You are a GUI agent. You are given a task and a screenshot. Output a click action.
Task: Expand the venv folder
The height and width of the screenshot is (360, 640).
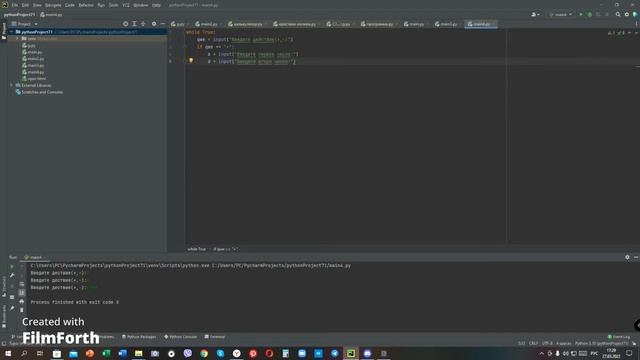18,38
